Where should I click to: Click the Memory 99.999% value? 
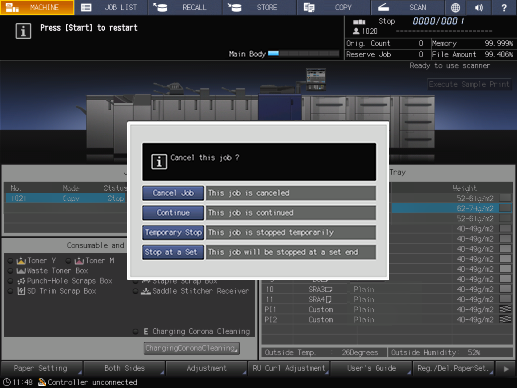499,43
